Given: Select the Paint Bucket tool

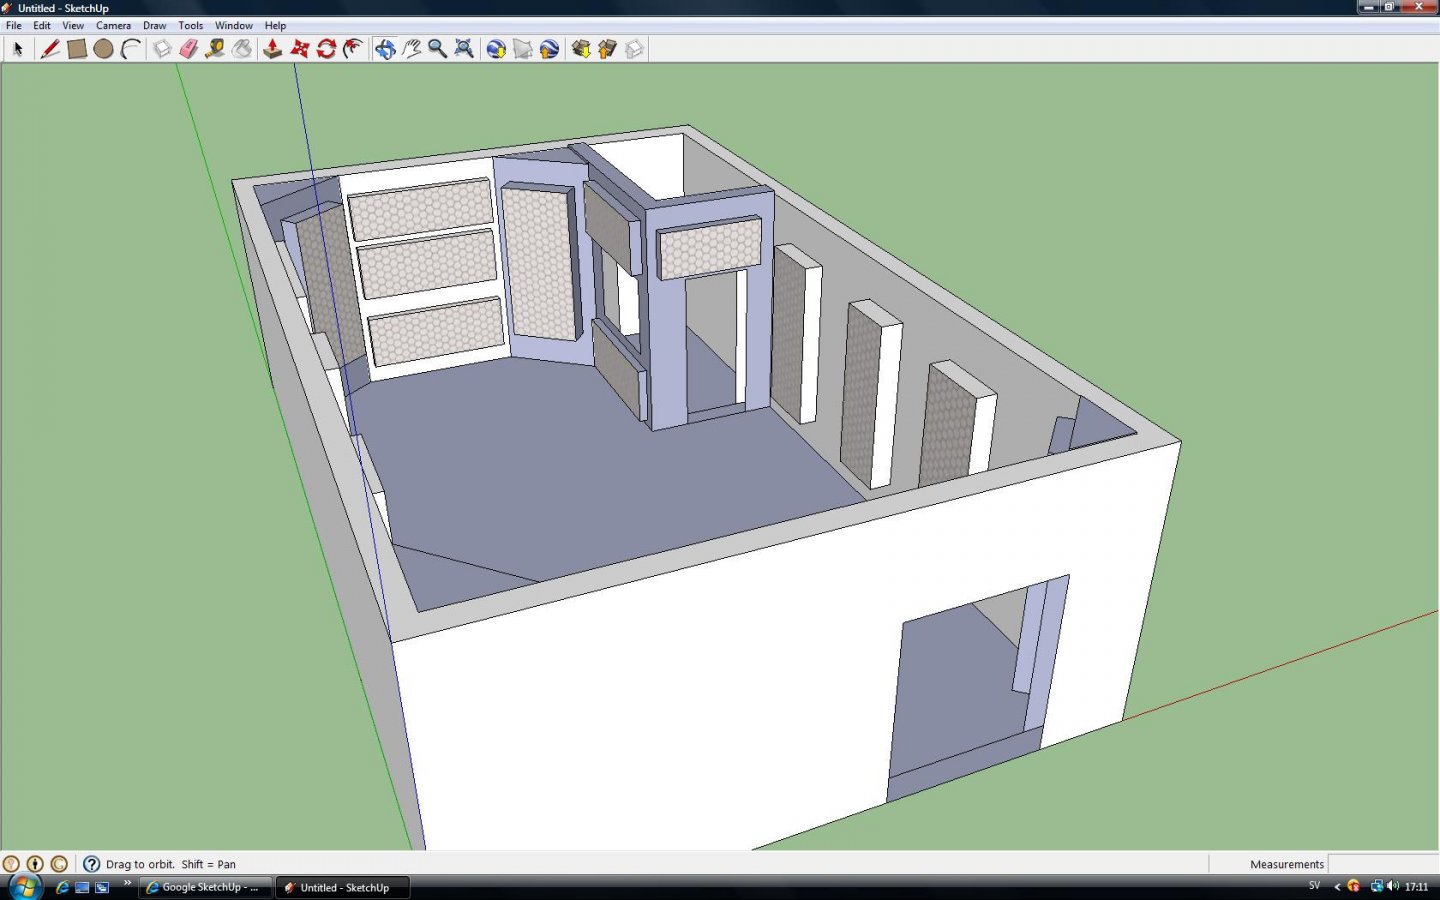Looking at the screenshot, I should (242, 48).
